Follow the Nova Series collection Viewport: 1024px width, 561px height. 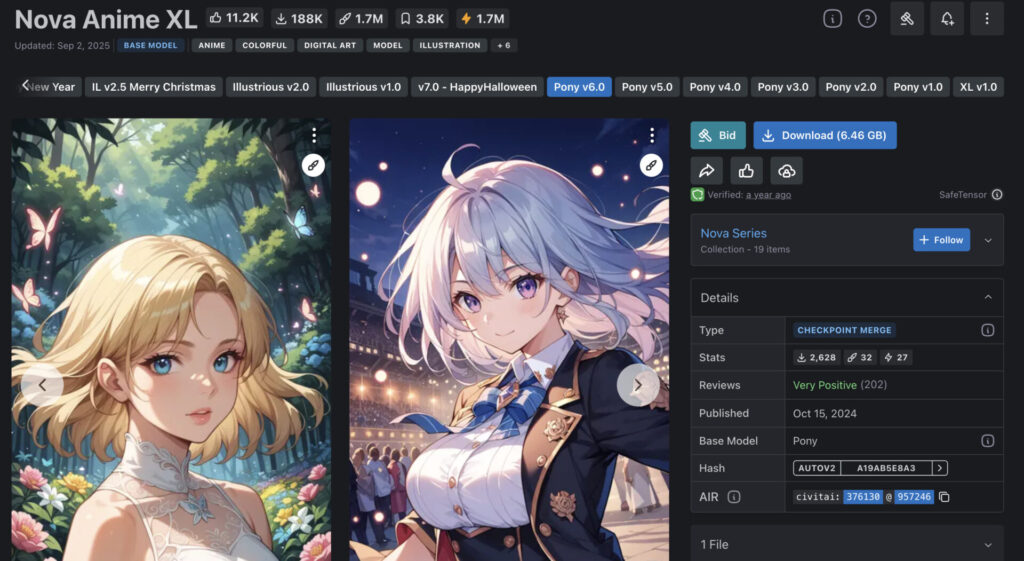pyautogui.click(x=941, y=240)
